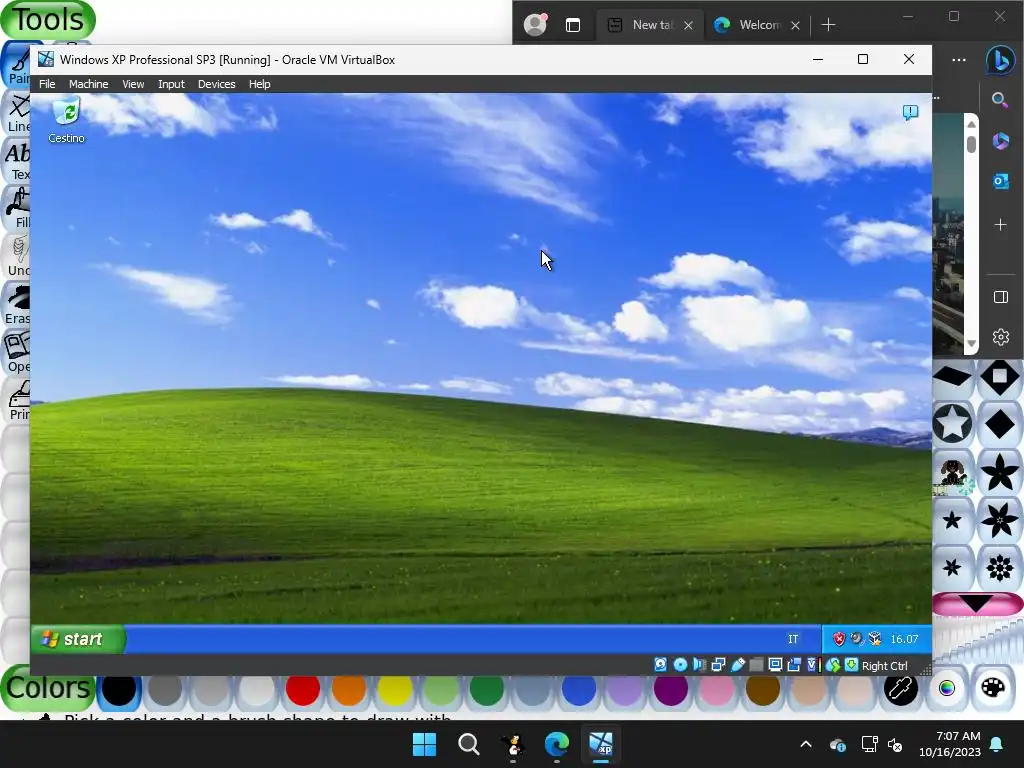Open the rainbow color spectrum selector
Screen dimensions: 1024x768
coord(947,688)
